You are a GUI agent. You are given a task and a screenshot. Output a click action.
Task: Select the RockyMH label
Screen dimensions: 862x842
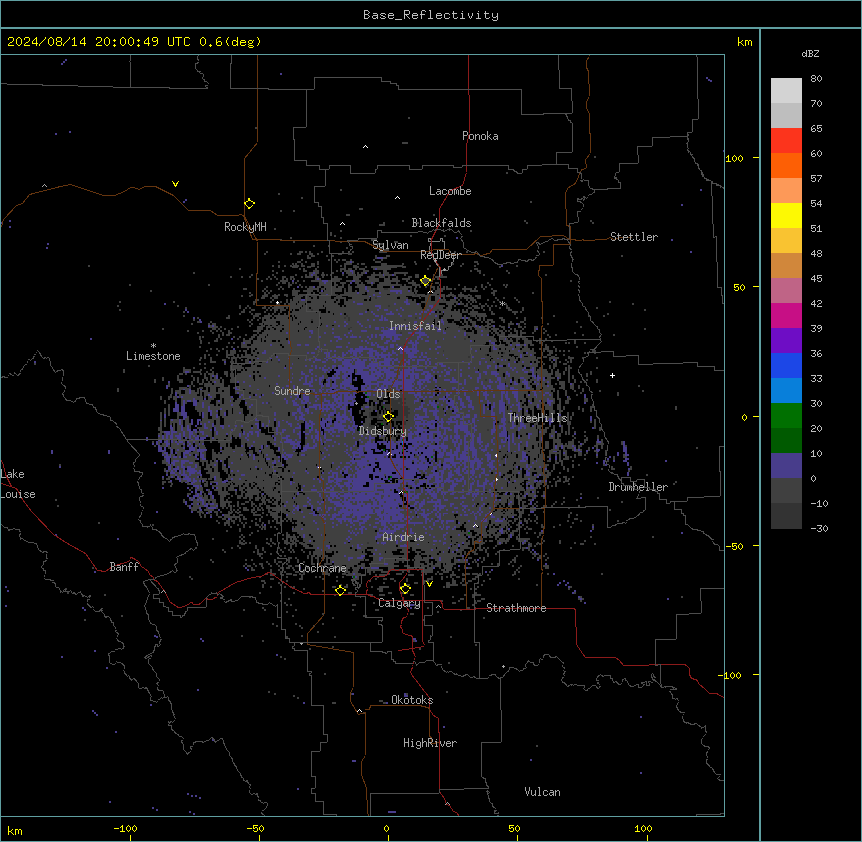tap(245, 227)
